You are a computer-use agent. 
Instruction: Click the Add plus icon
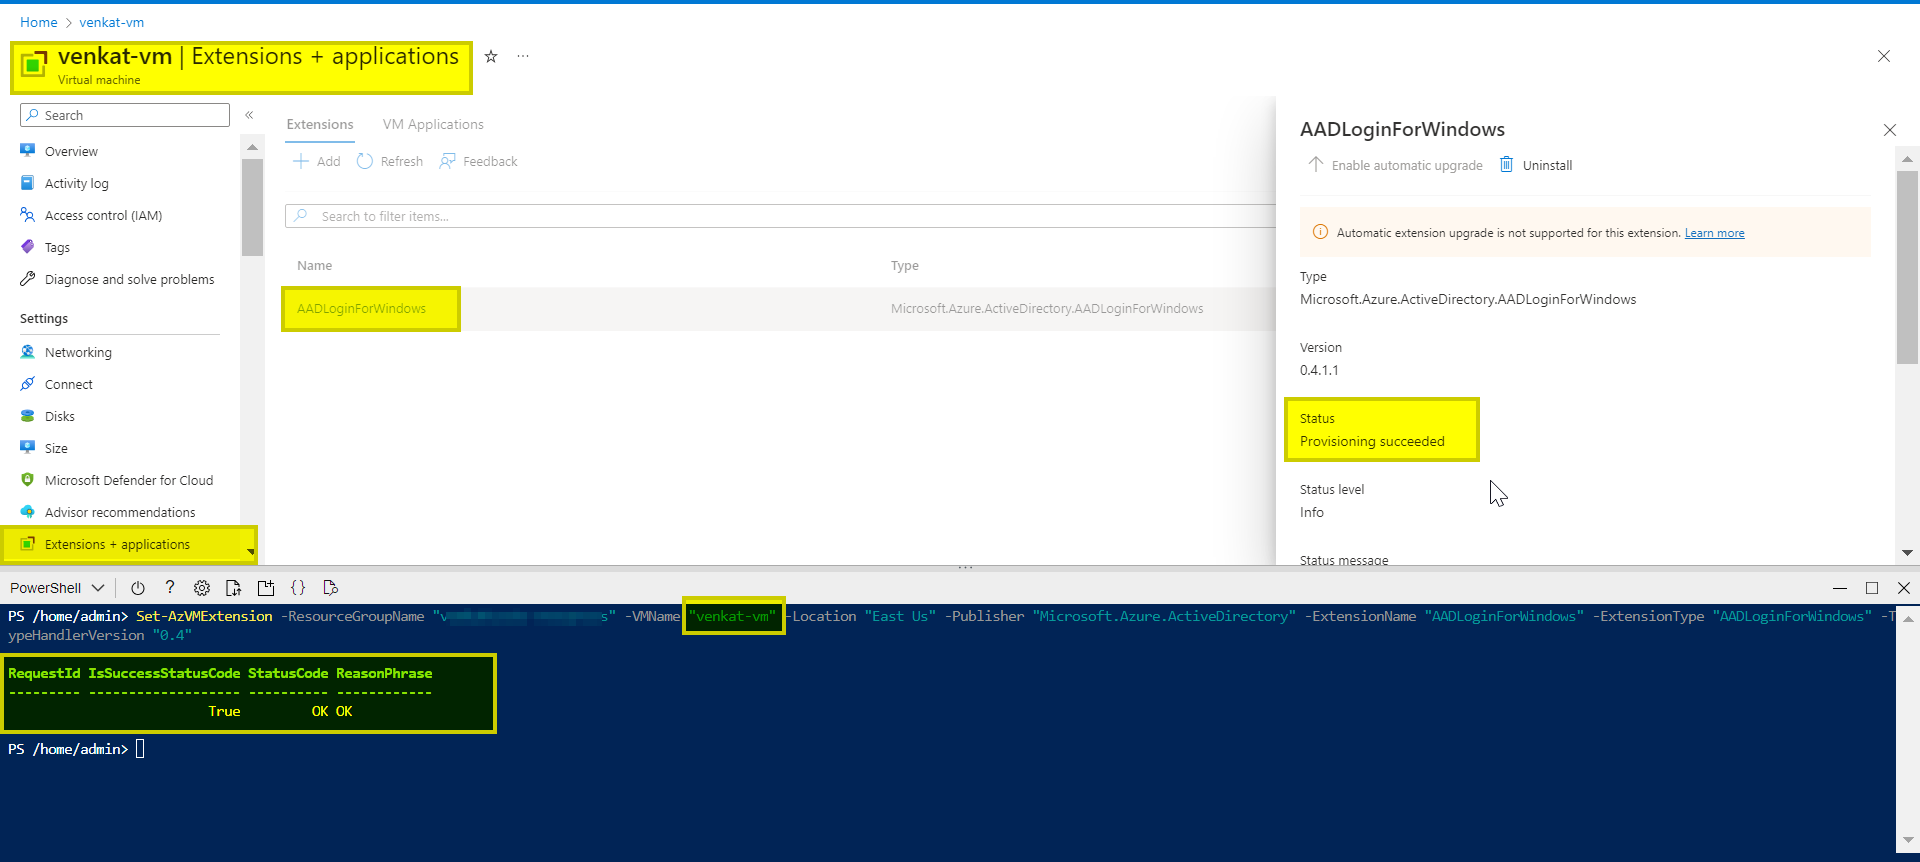pyautogui.click(x=300, y=161)
